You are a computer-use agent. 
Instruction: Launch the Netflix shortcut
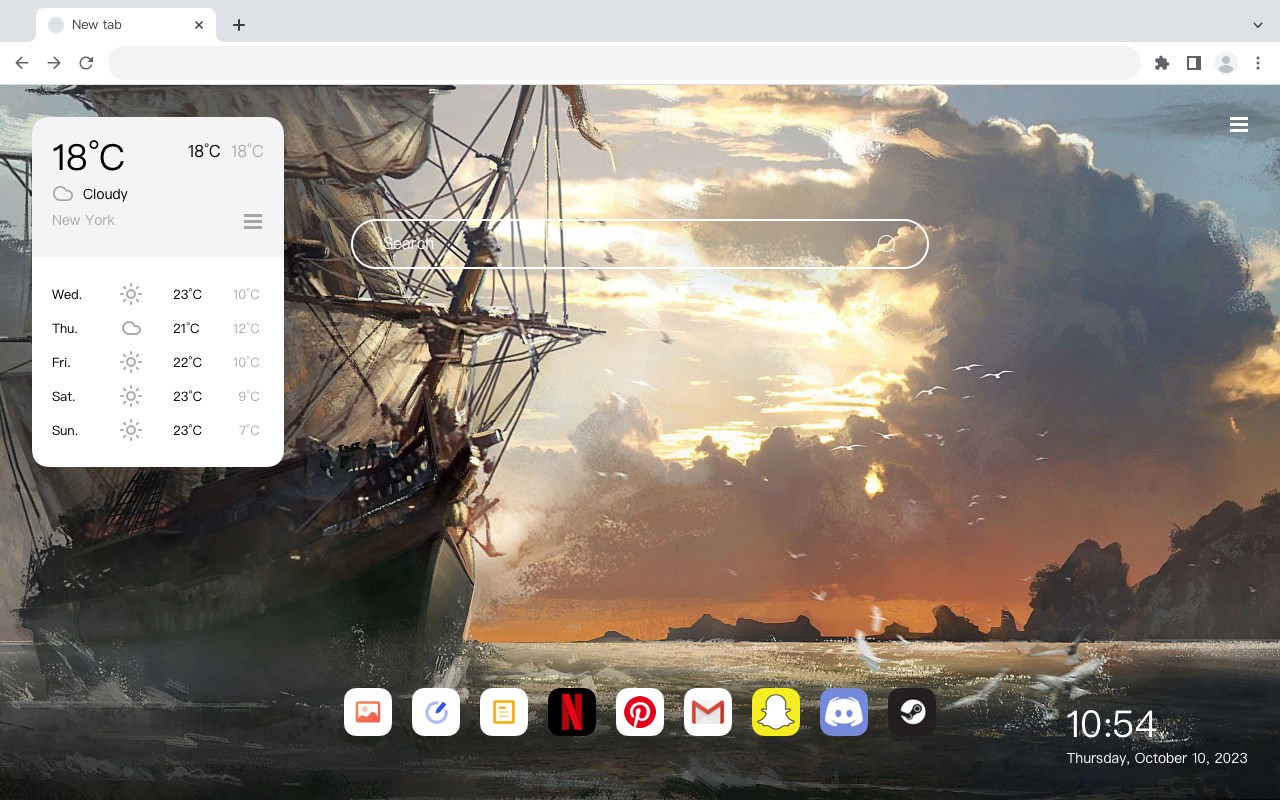pos(572,712)
